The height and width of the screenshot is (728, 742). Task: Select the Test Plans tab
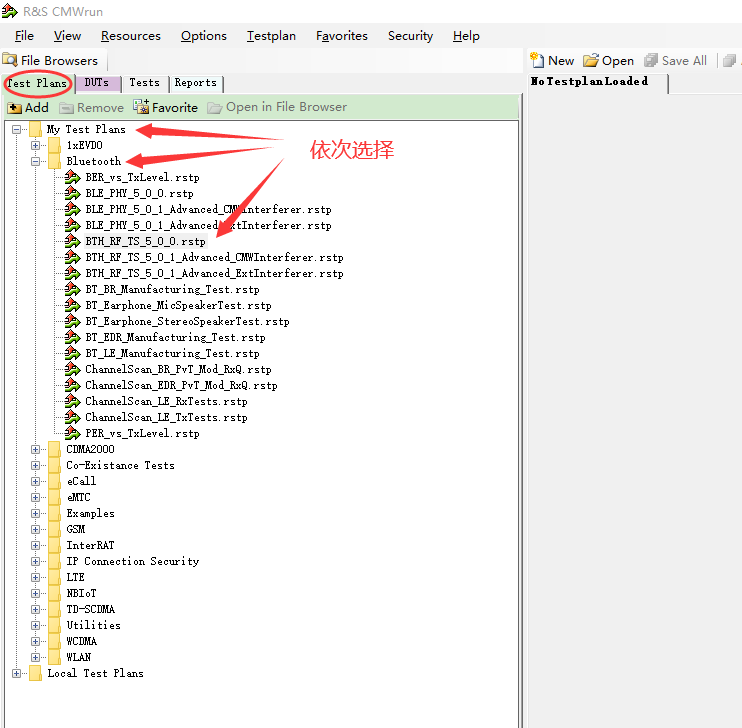[37, 83]
